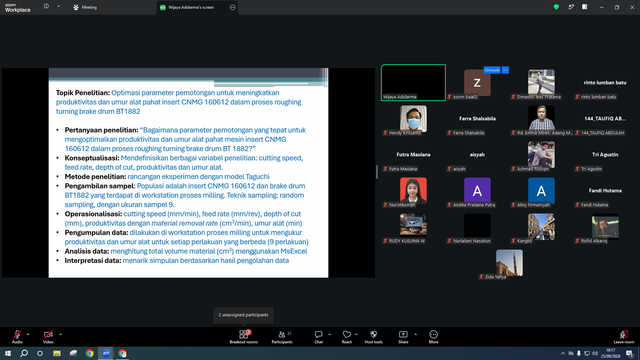Switch to the Meeting tab

click(x=85, y=7)
